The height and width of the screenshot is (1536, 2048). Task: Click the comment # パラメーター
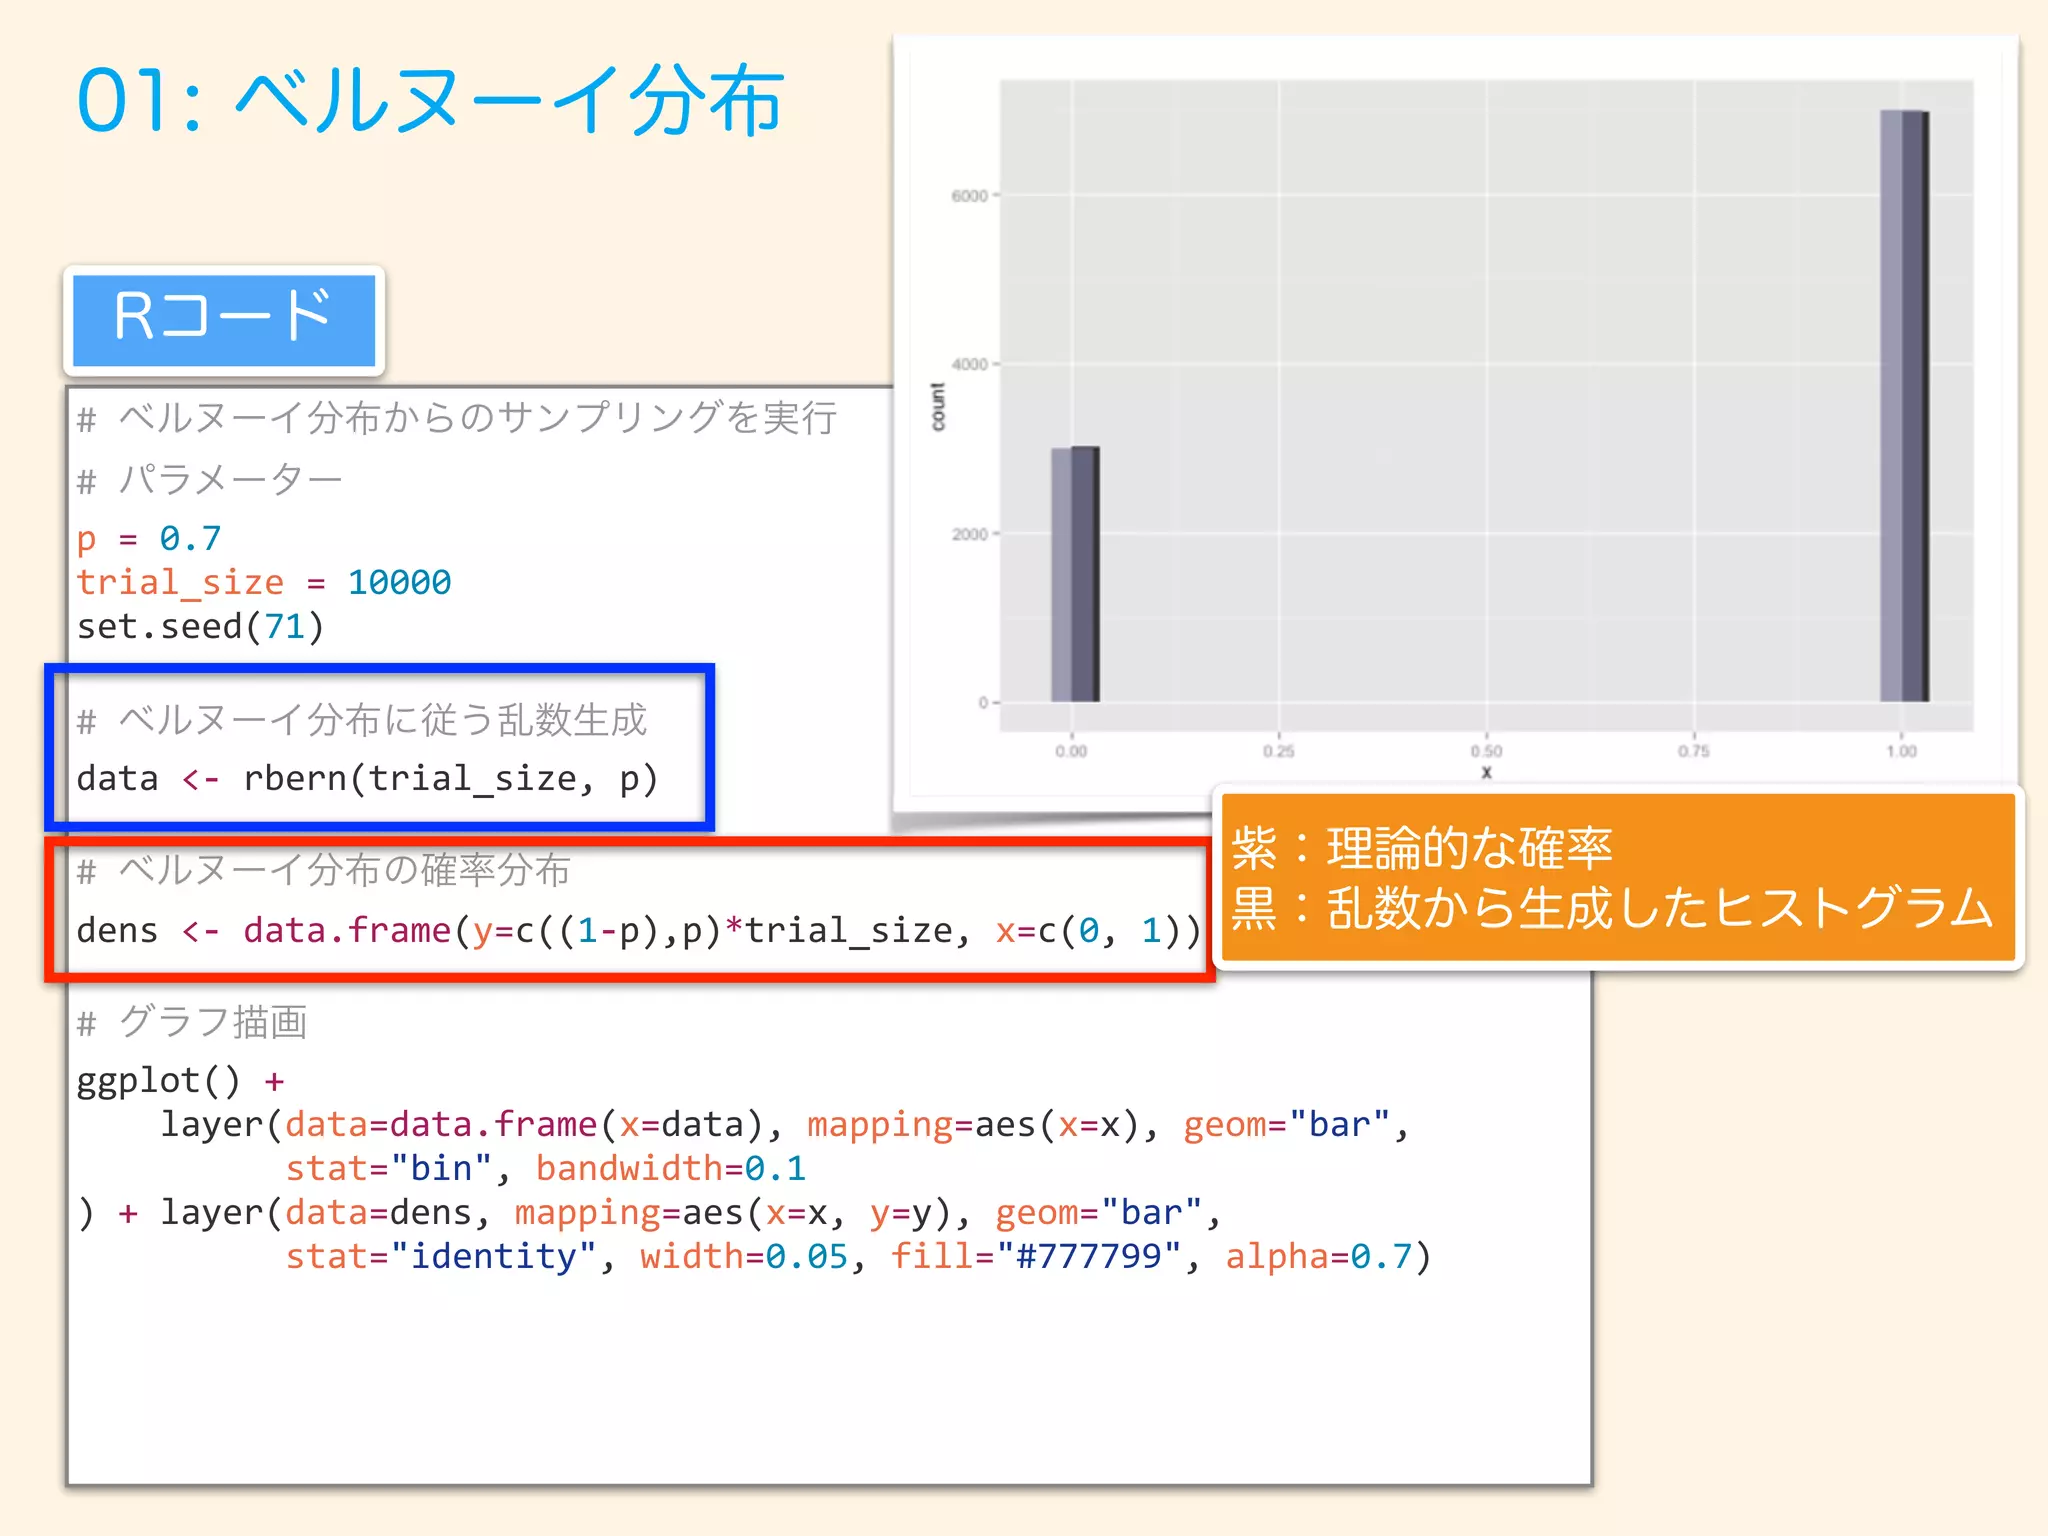pyautogui.click(x=210, y=481)
